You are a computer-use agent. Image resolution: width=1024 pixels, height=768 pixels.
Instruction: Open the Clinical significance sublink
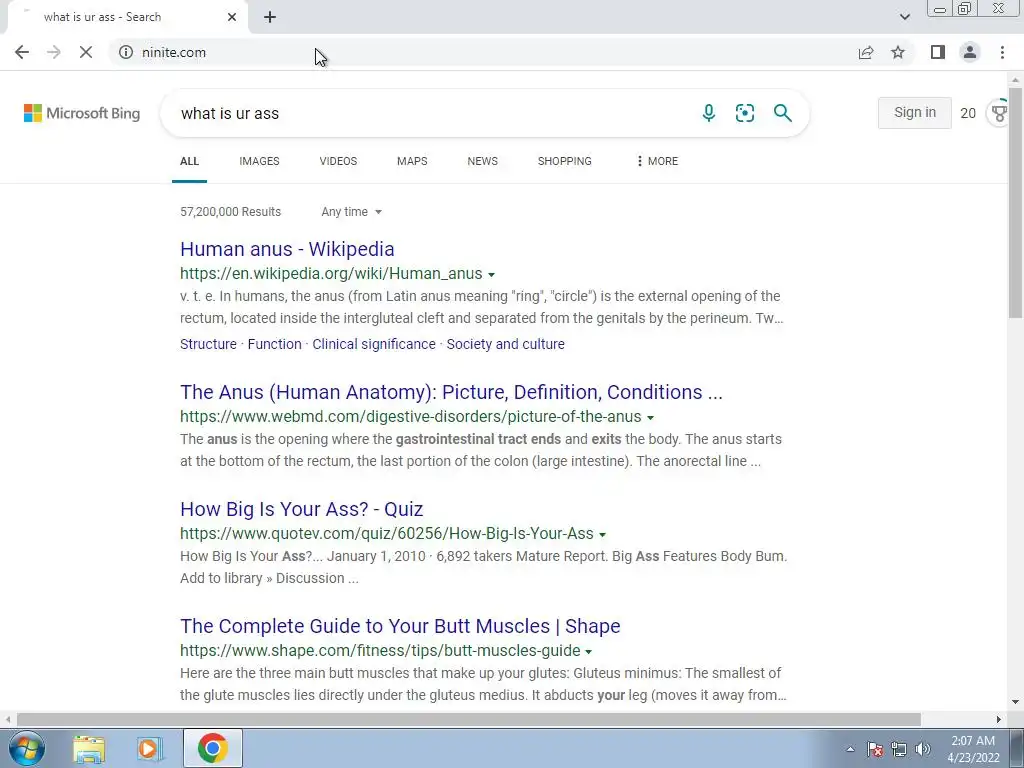point(374,344)
